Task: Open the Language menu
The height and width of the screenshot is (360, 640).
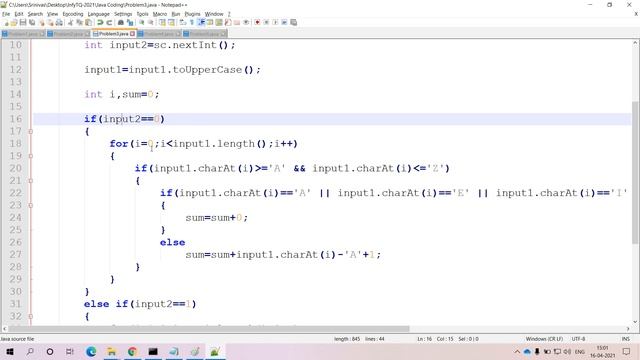Action: (x=98, y=14)
